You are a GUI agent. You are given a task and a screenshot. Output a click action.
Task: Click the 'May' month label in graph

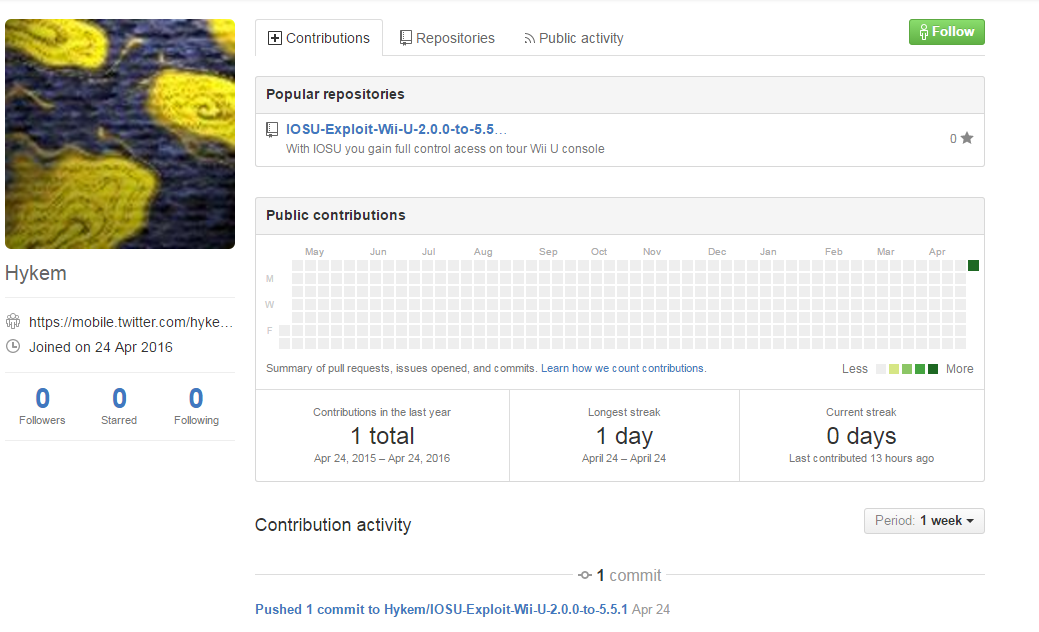tap(315, 252)
